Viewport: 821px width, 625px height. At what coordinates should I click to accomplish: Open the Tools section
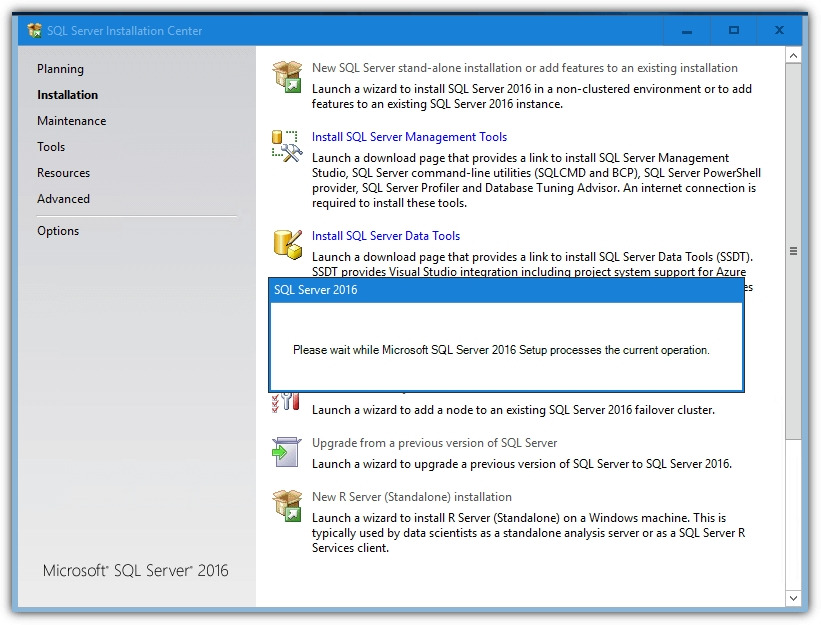coord(51,147)
